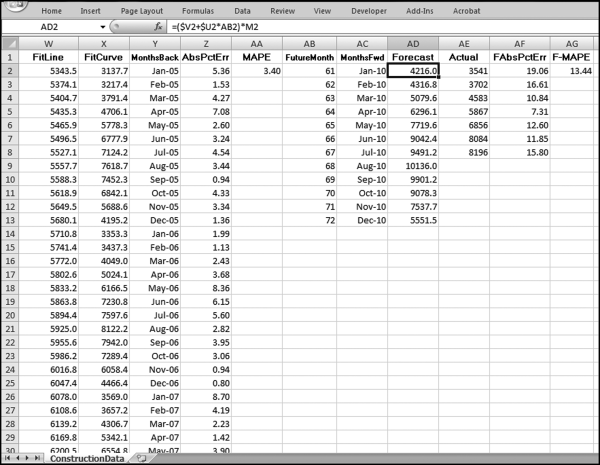This screenshot has width=600, height=465.
Task: Click the FitLine header cell
Action: 49,57
